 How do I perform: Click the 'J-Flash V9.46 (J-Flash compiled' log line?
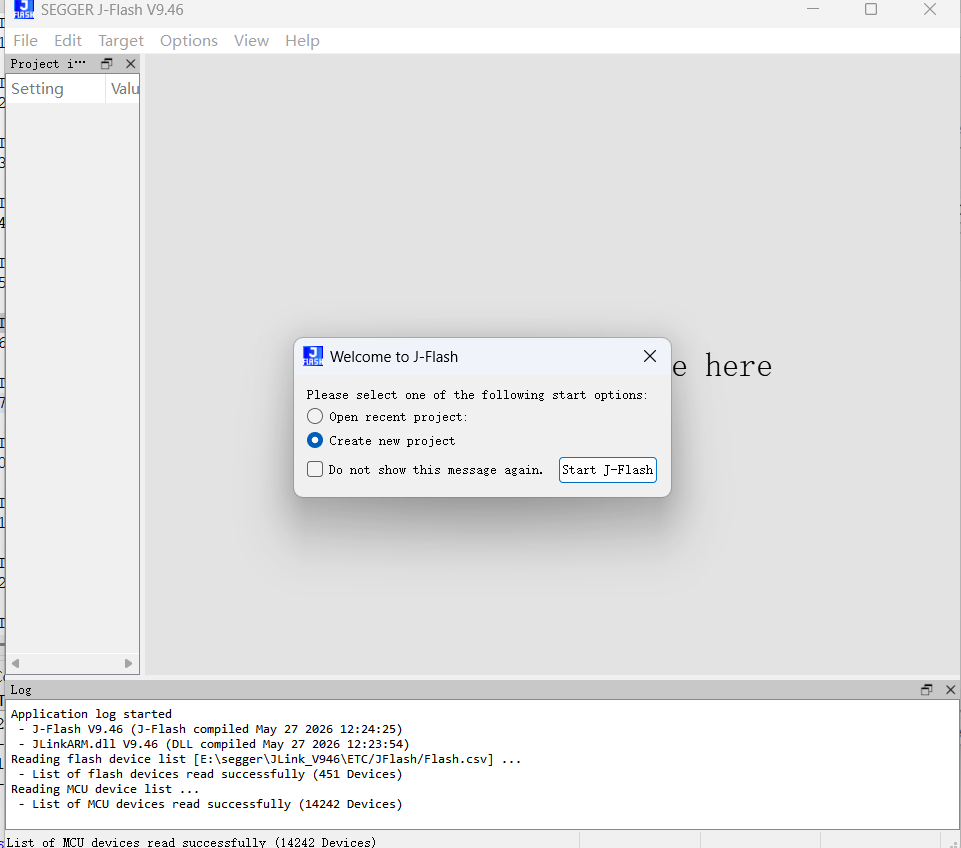click(210, 729)
